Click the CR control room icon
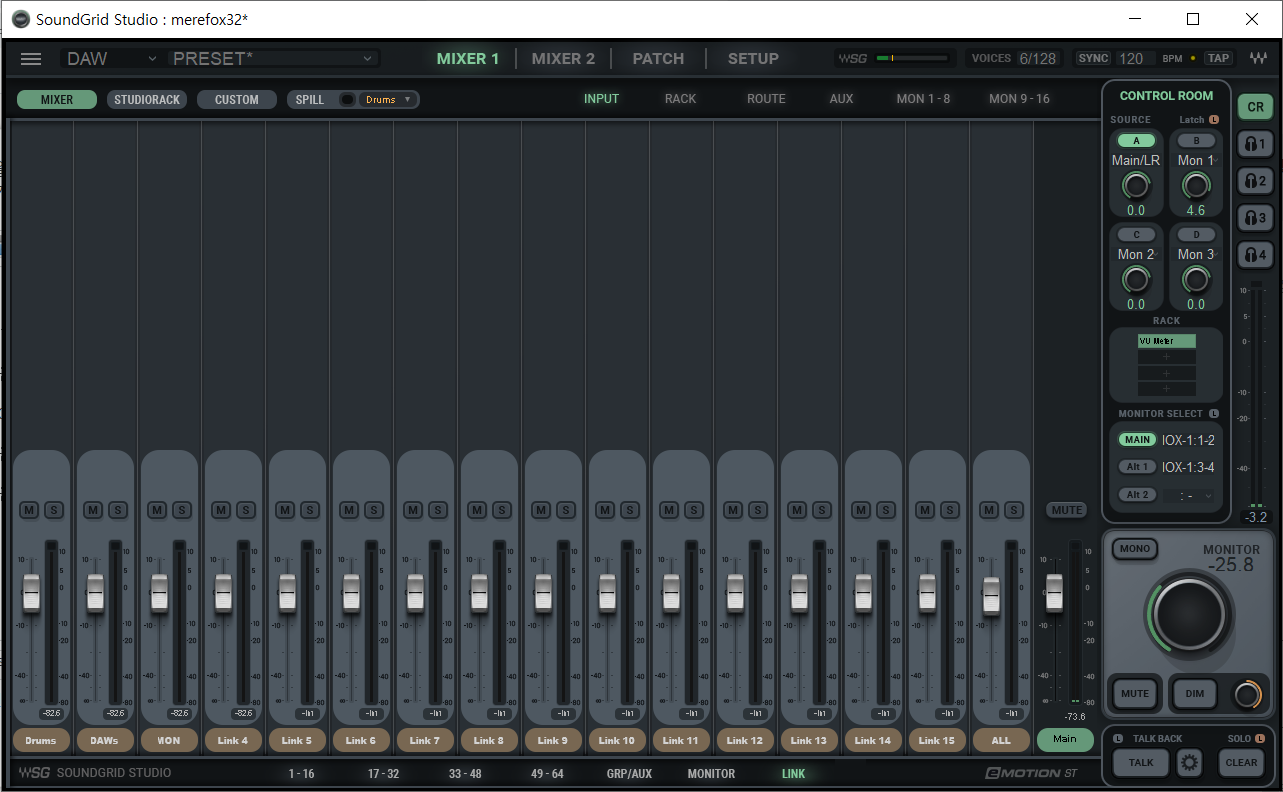1283x792 pixels. pyautogui.click(x=1255, y=107)
